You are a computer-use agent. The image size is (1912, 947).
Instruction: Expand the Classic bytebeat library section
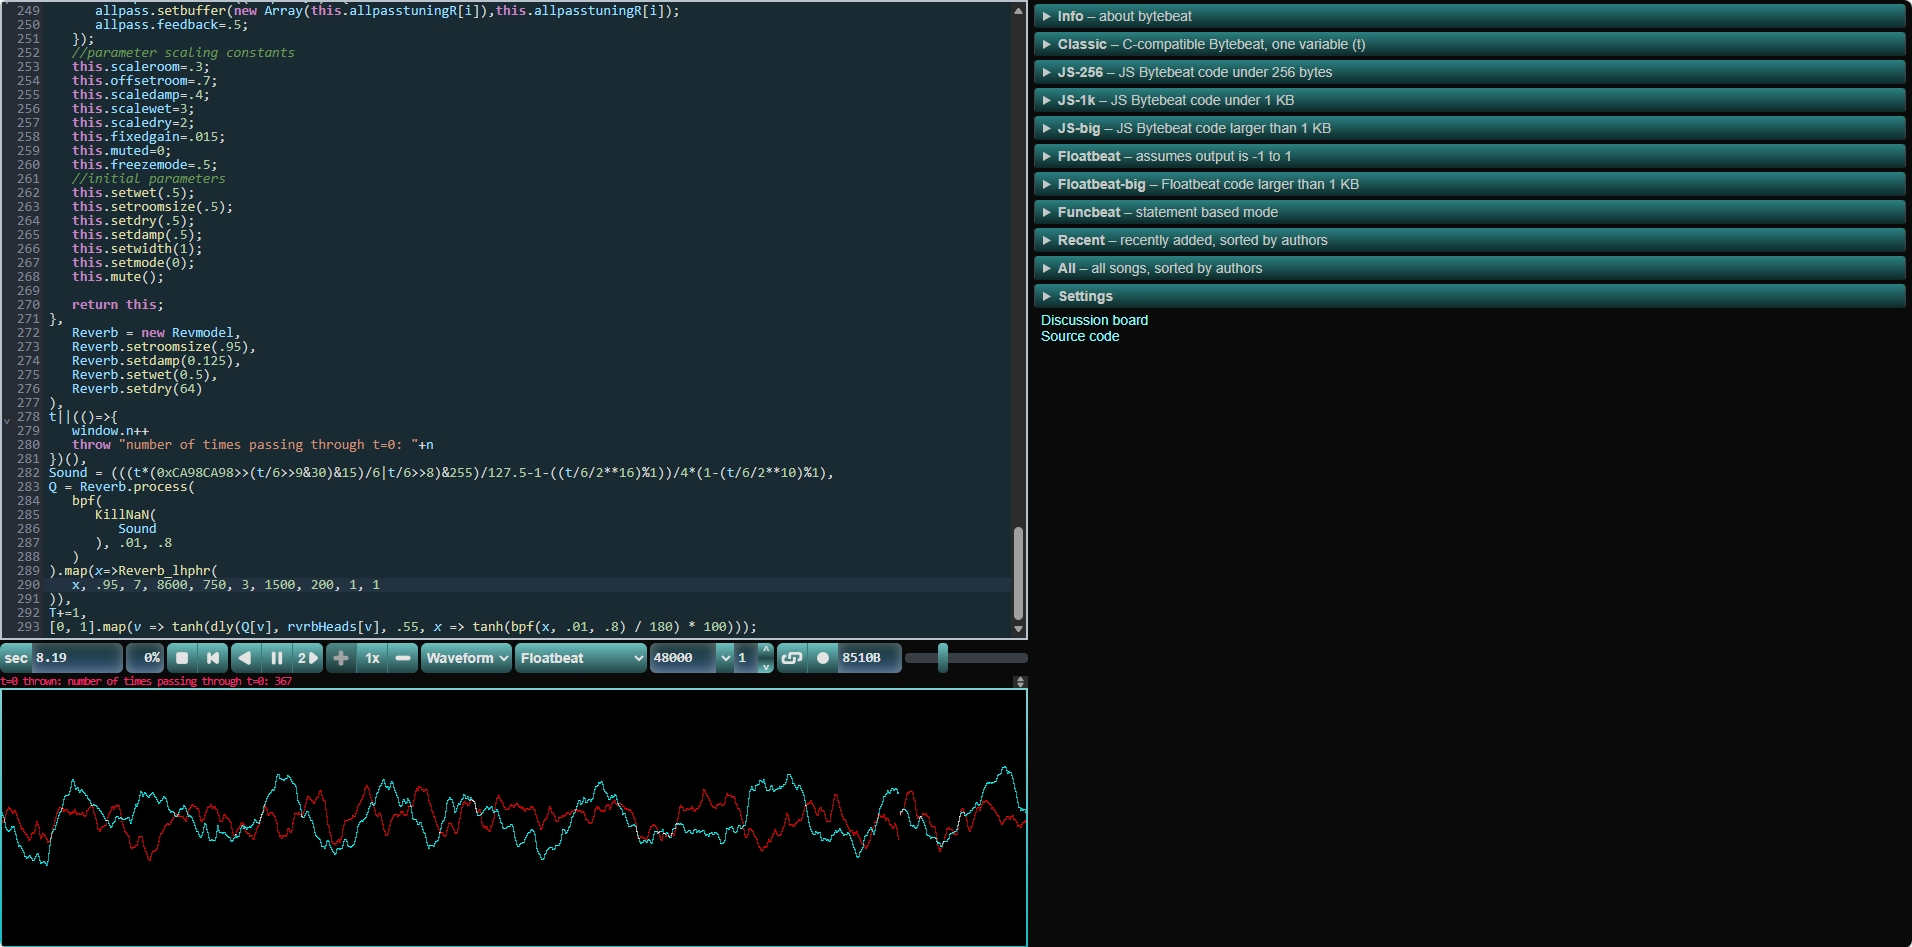click(x=1082, y=44)
